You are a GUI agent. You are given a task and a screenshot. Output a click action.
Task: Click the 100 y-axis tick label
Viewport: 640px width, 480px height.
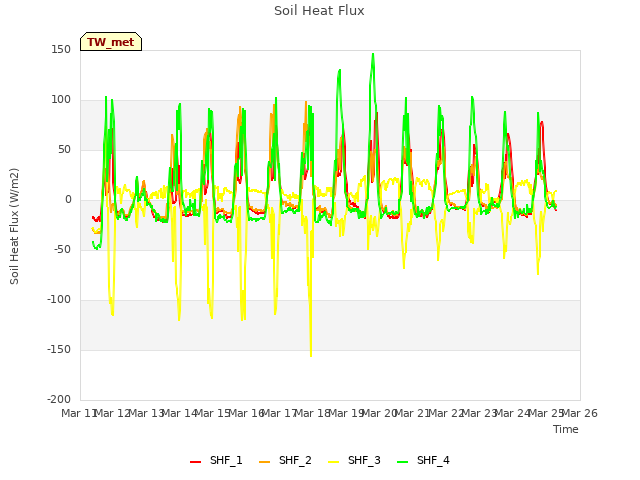pyautogui.click(x=61, y=100)
